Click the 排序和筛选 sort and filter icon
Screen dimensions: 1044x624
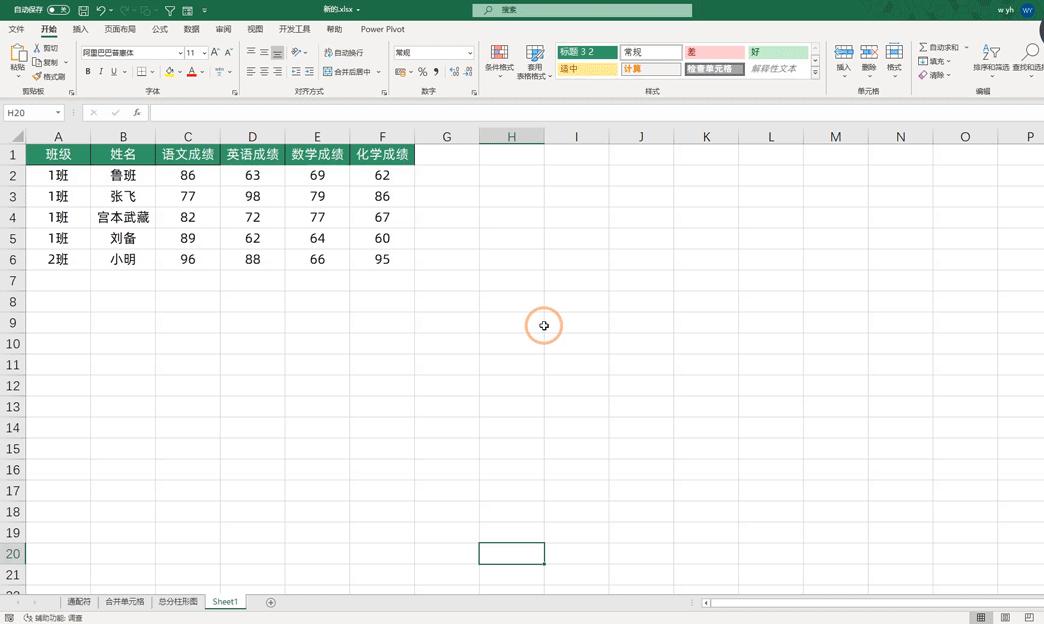coord(991,59)
